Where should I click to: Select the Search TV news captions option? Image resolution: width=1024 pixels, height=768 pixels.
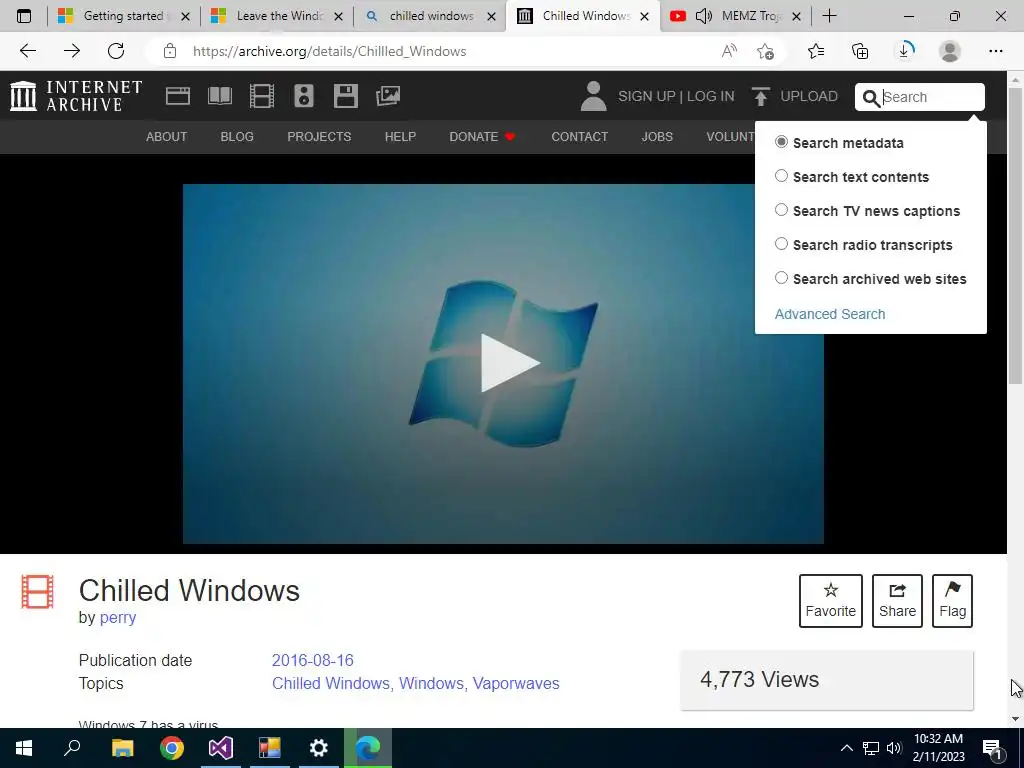(781, 210)
